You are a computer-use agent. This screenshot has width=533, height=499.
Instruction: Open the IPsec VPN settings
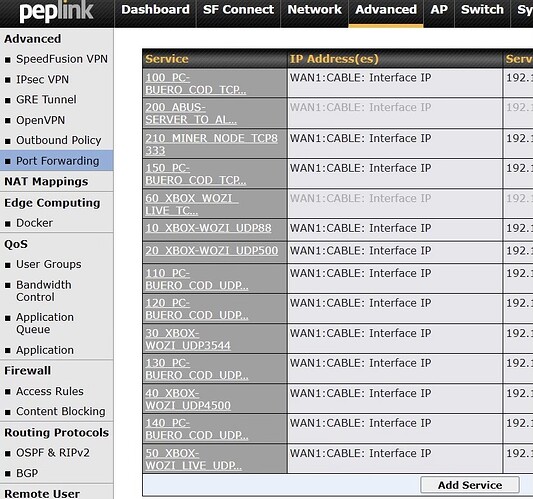[42, 80]
